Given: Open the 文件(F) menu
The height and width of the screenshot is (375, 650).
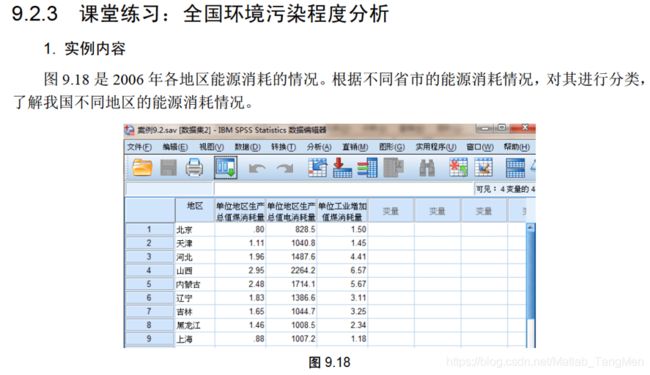Looking at the screenshot, I should point(139,147).
